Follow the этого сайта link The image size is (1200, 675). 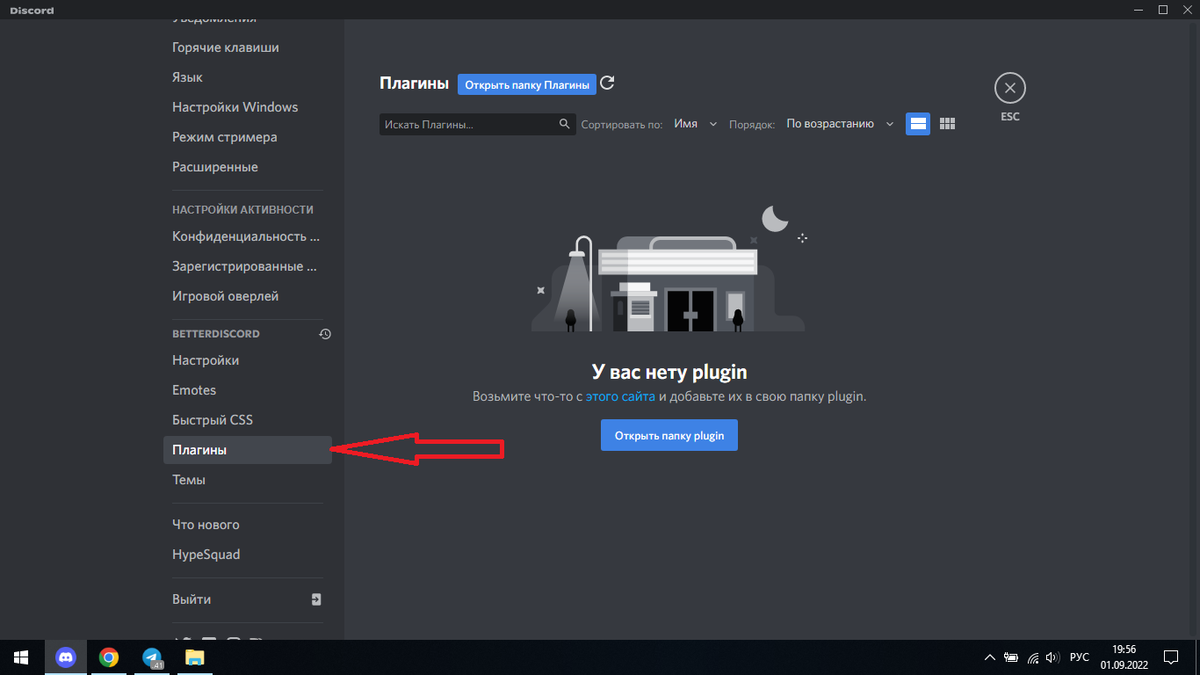620,397
